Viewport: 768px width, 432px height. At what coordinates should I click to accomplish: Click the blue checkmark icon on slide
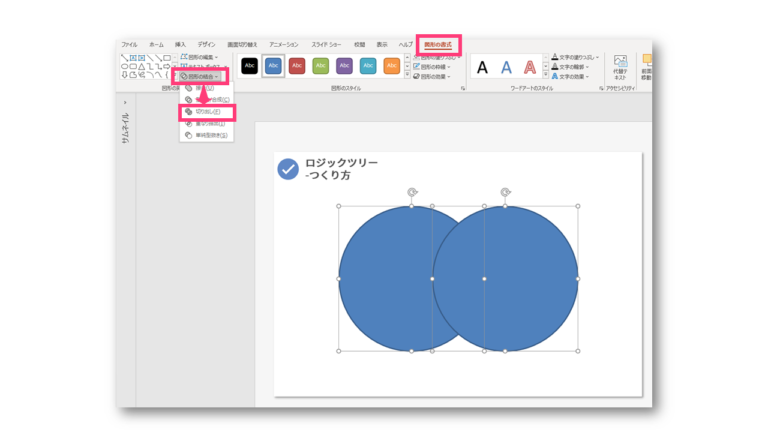click(x=288, y=169)
